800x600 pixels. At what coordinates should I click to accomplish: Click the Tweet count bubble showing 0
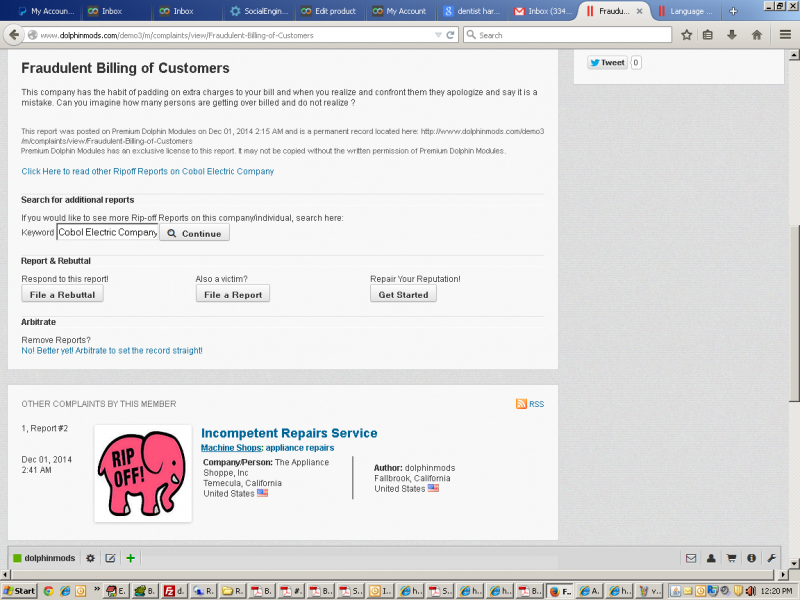(636, 63)
